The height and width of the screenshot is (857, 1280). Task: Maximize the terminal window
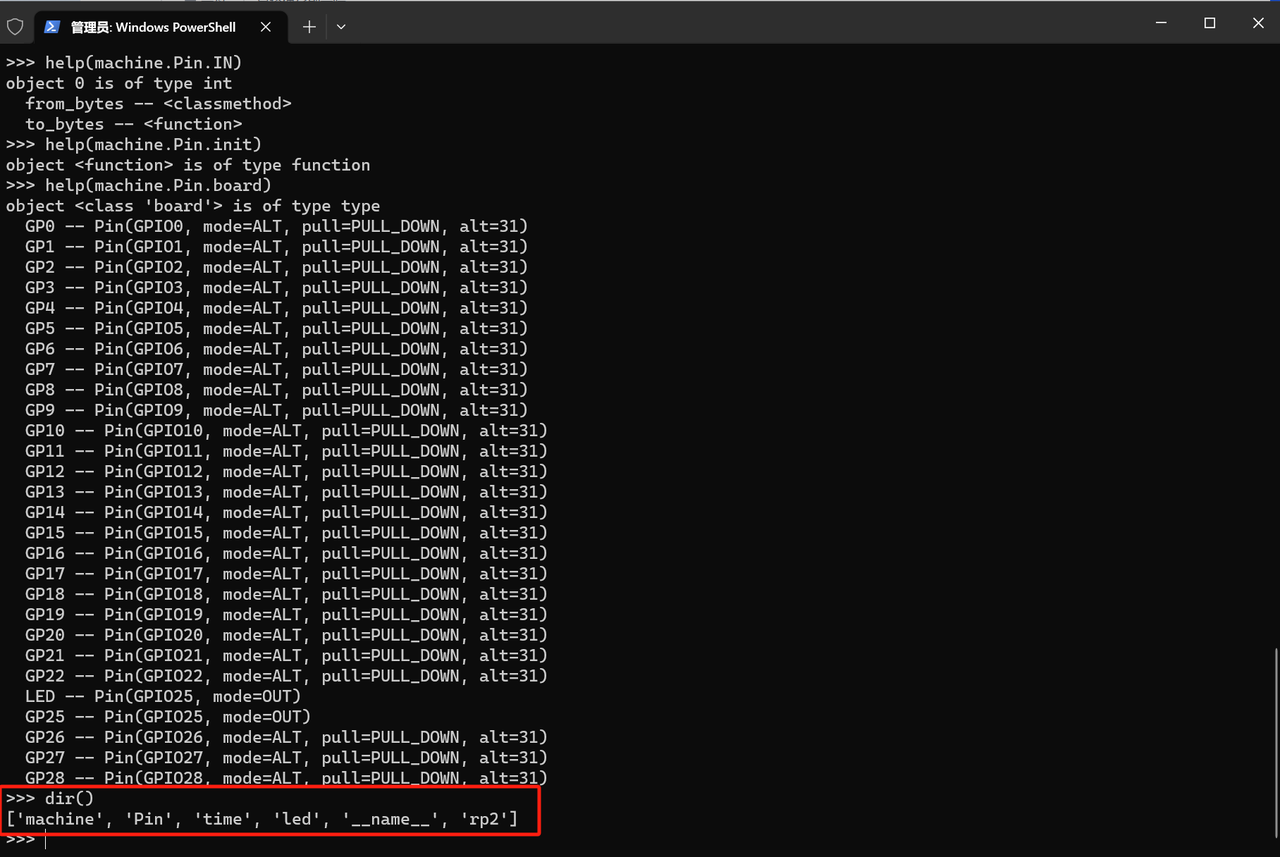(x=1209, y=23)
